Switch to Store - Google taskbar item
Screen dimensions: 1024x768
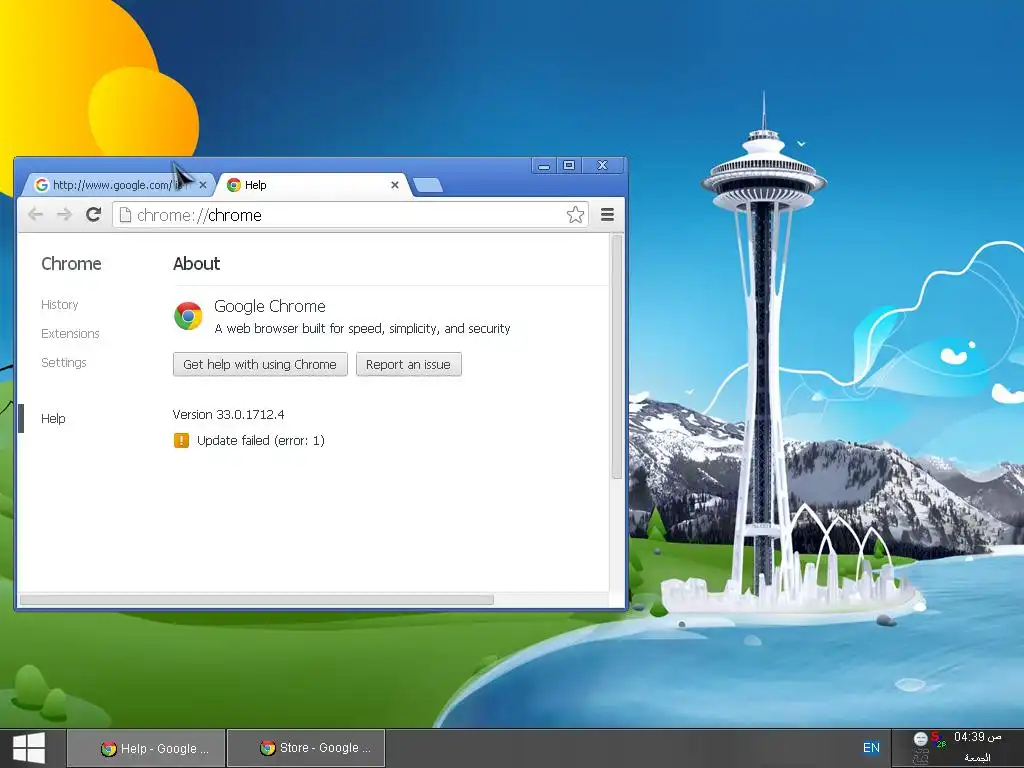306,748
